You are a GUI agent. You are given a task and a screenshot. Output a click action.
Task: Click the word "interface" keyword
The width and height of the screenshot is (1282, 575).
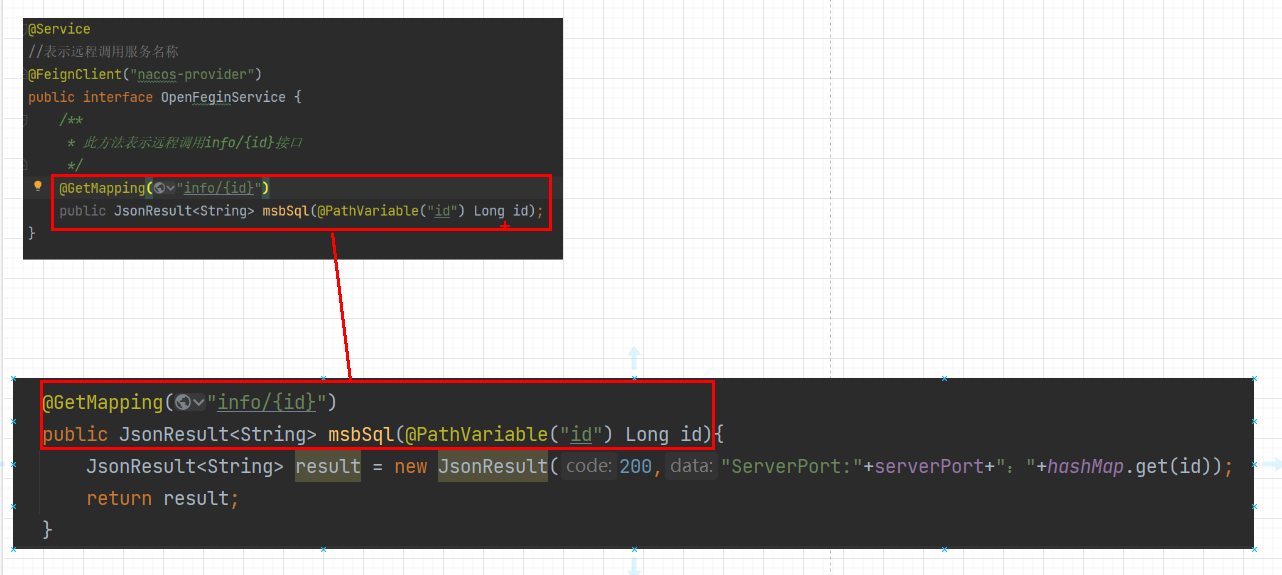tap(118, 97)
